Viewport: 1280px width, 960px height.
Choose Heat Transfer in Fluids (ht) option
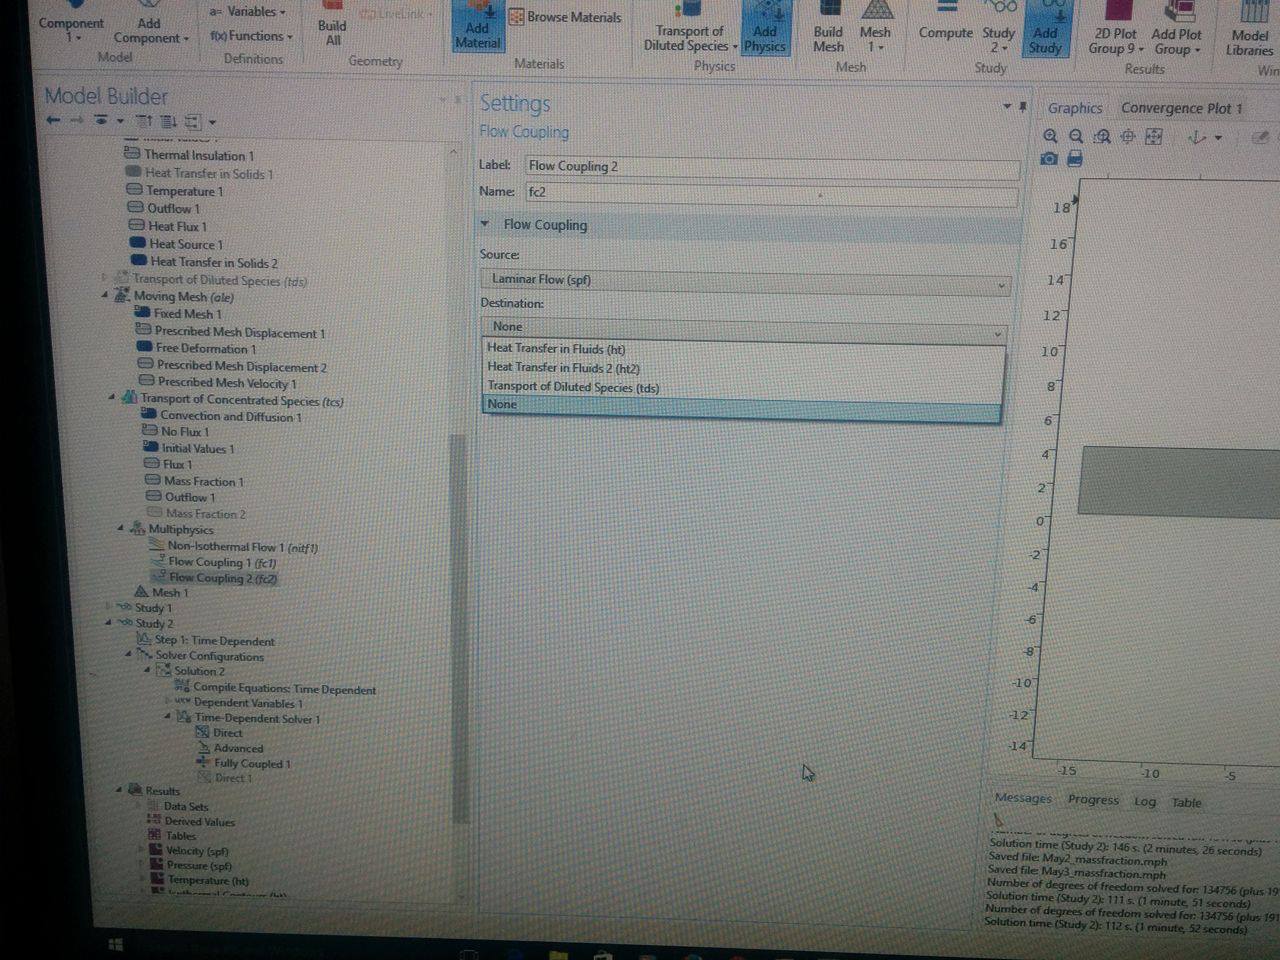556,349
